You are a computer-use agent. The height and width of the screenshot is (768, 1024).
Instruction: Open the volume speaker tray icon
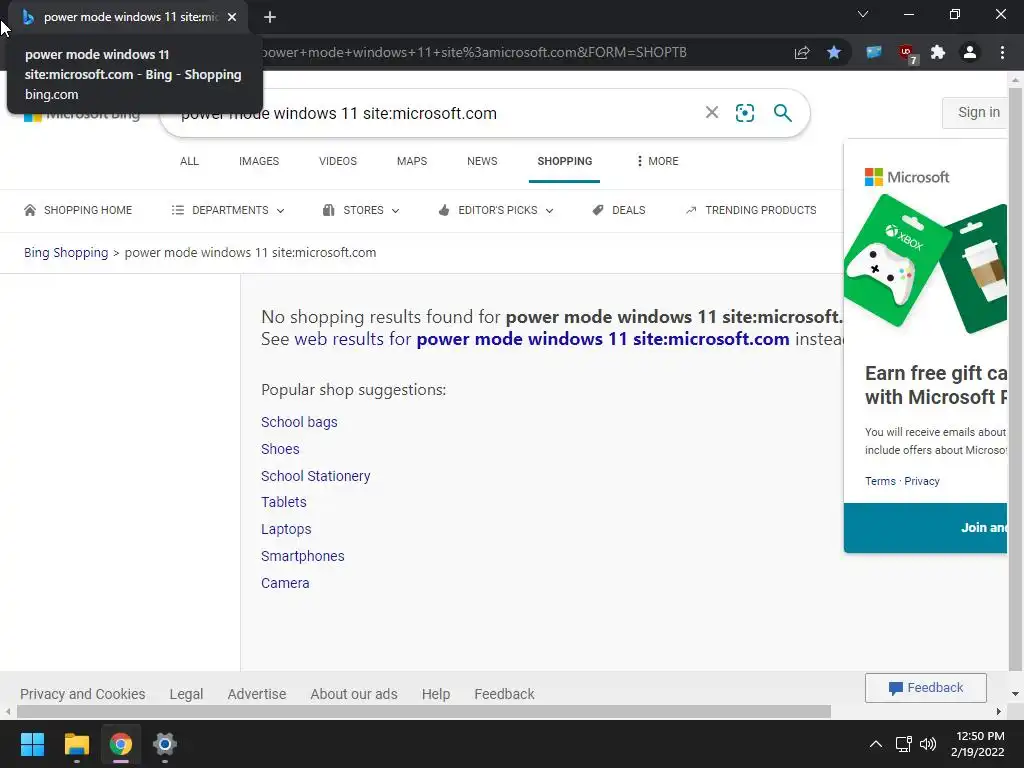[927, 744]
